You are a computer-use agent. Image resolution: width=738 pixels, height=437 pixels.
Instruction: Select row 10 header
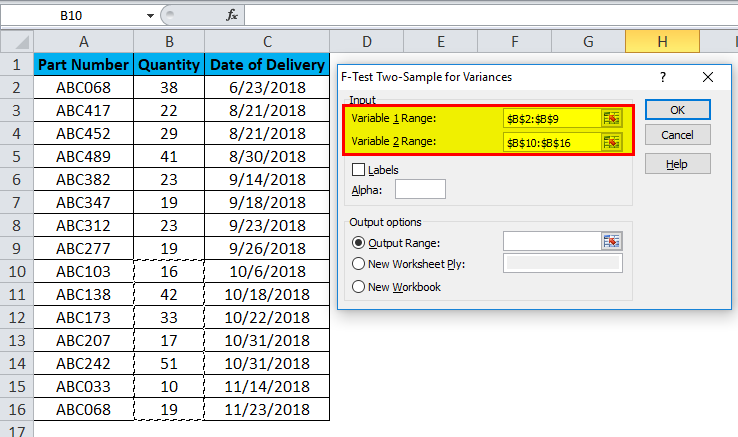pos(17,271)
